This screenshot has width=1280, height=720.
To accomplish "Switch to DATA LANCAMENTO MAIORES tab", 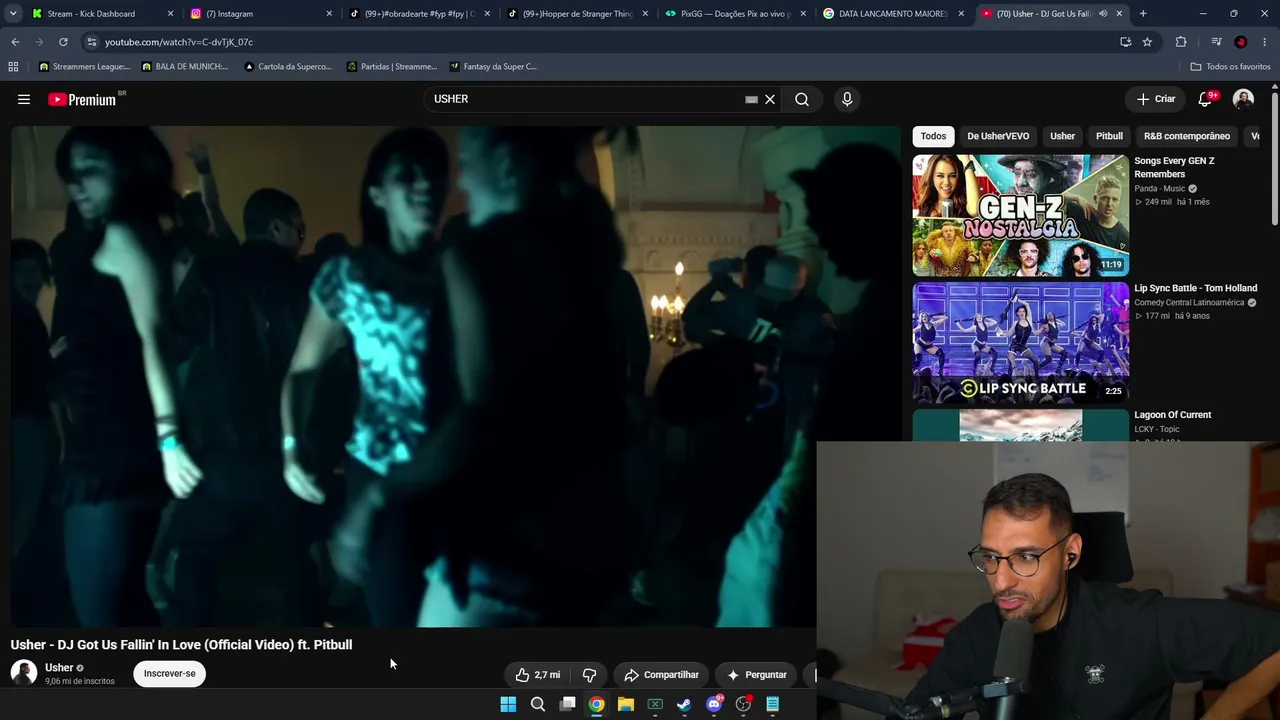I will 894,14.
